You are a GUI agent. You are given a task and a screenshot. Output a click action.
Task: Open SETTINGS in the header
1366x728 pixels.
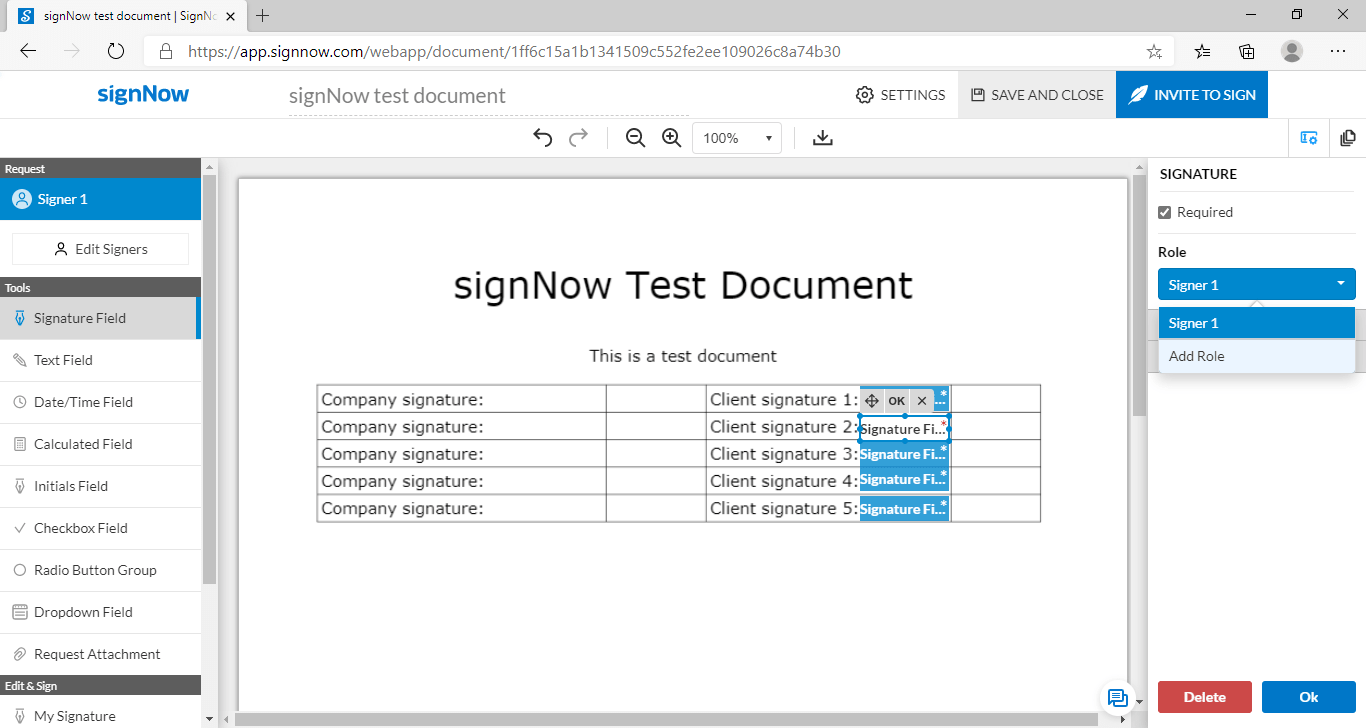[900, 95]
